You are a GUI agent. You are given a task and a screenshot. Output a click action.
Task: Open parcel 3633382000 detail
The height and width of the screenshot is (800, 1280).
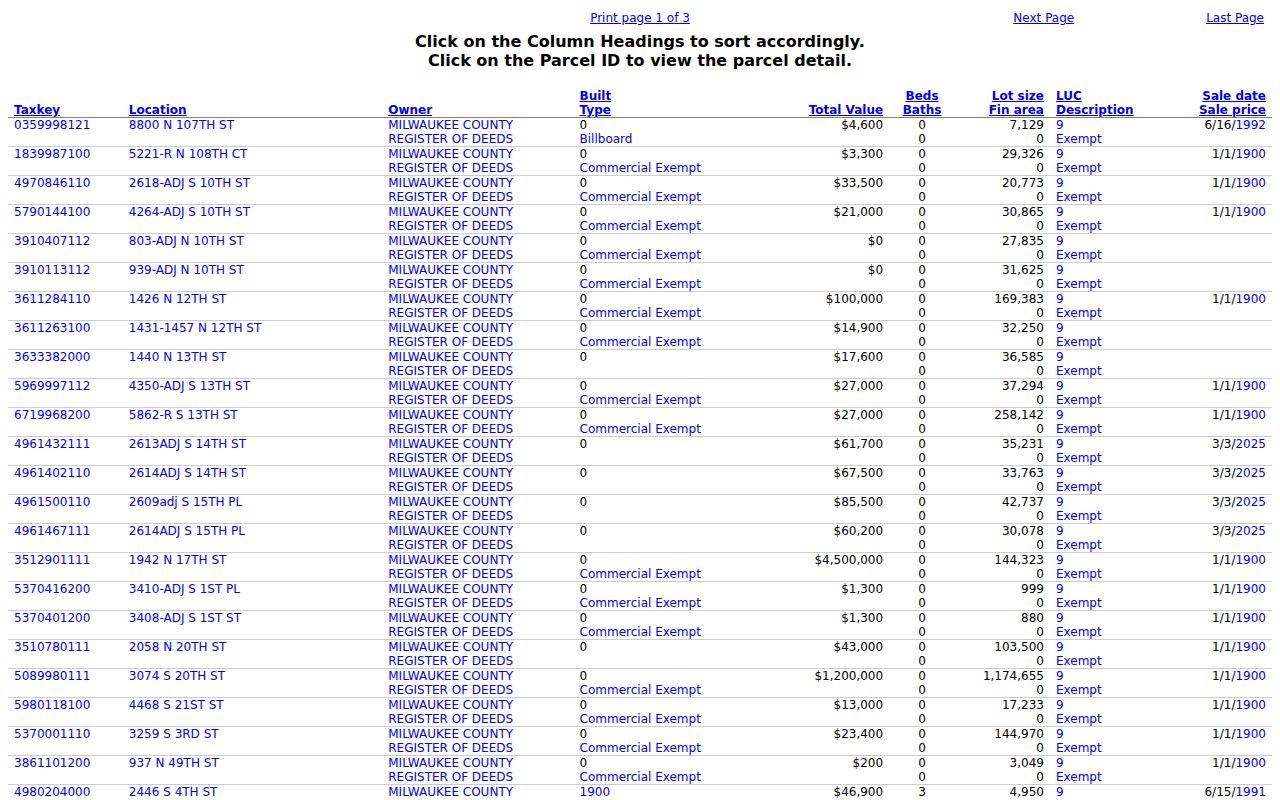tap(52, 357)
